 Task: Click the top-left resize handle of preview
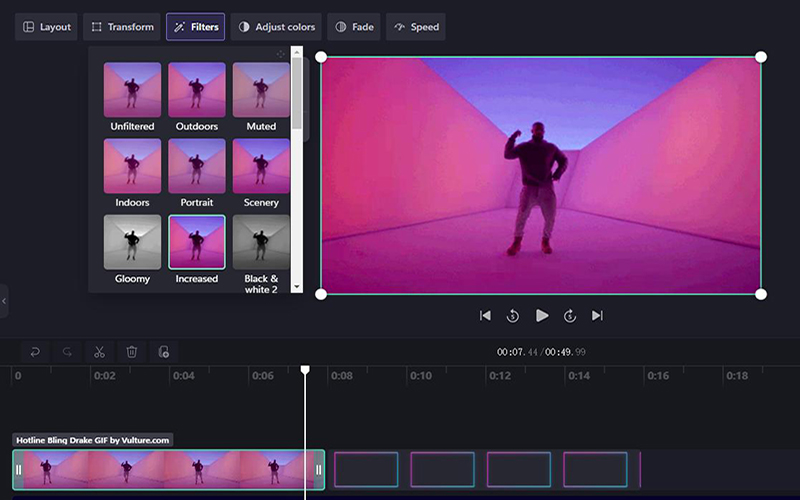point(321,57)
